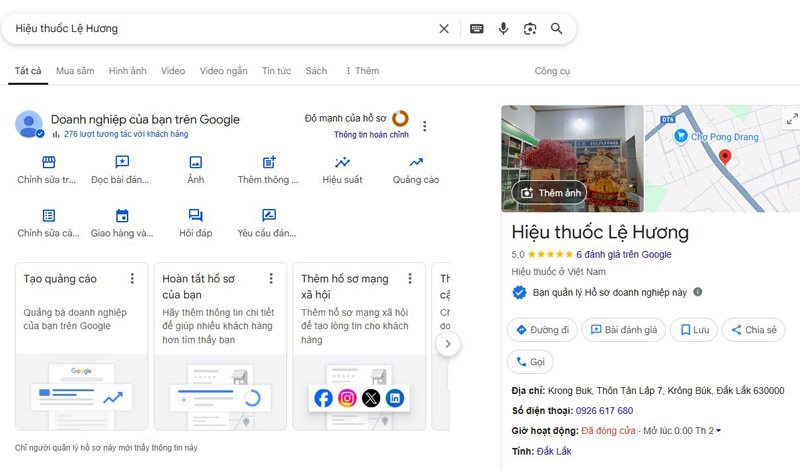Open the 6 đánh giá trên Google link

623,255
